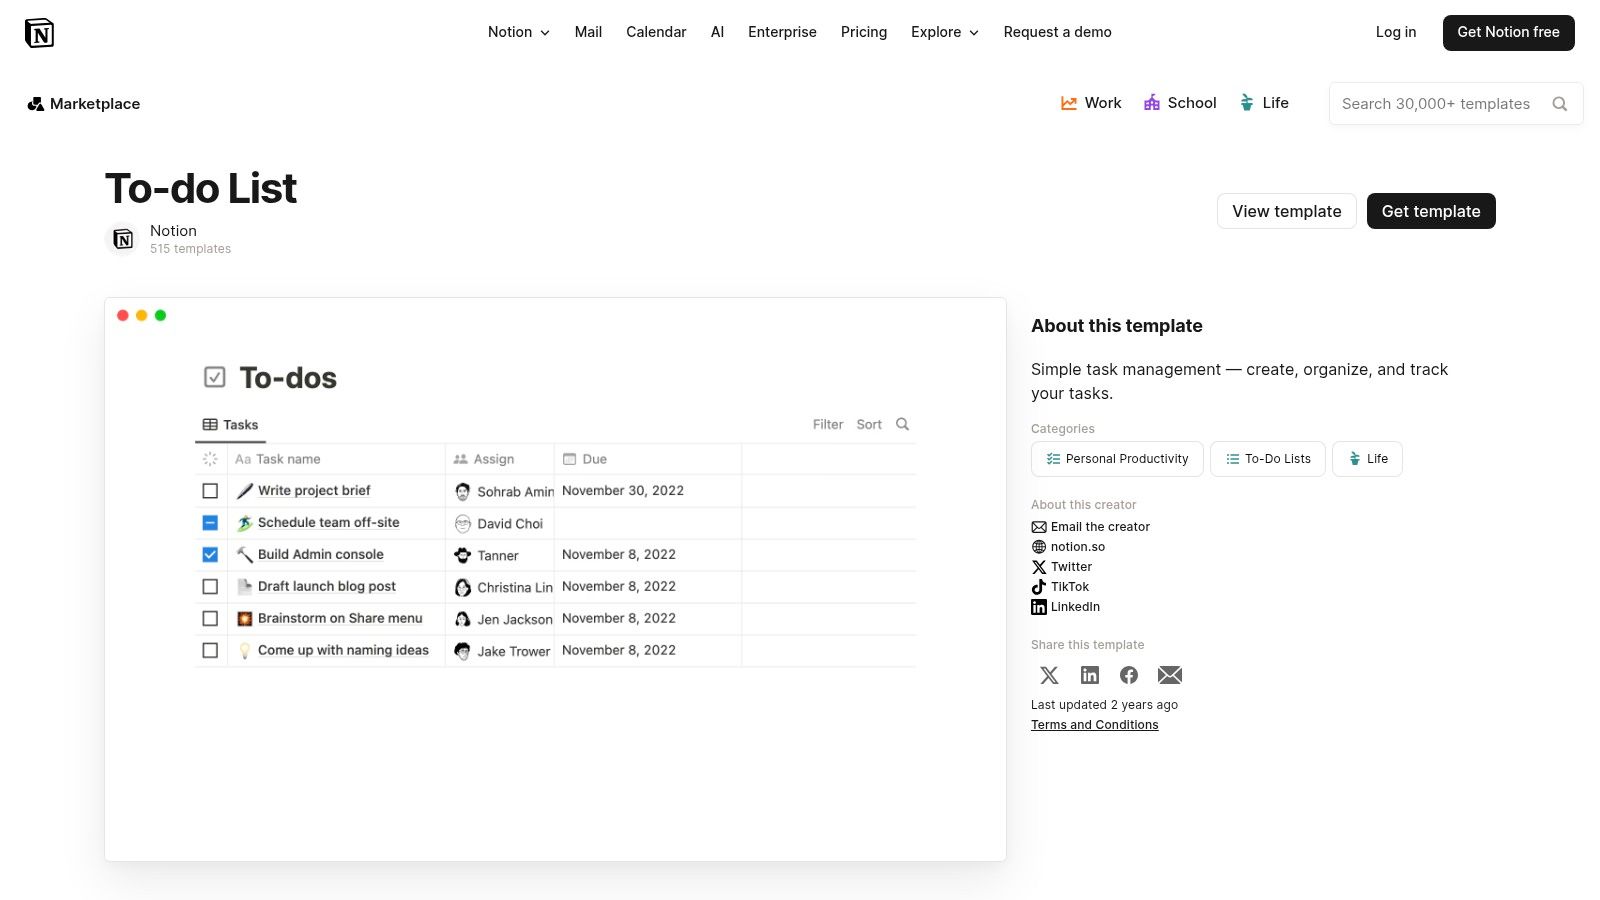
Task: Open the Pricing nav item
Action: tap(864, 32)
